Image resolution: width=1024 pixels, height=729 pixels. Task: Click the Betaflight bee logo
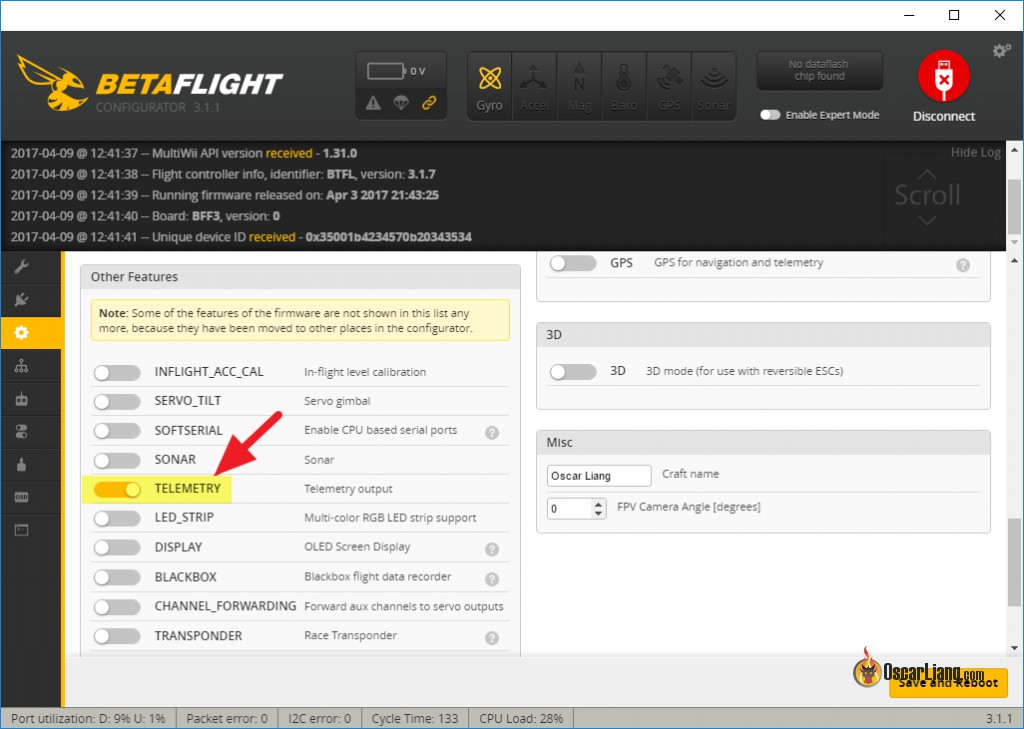pyautogui.click(x=52, y=83)
